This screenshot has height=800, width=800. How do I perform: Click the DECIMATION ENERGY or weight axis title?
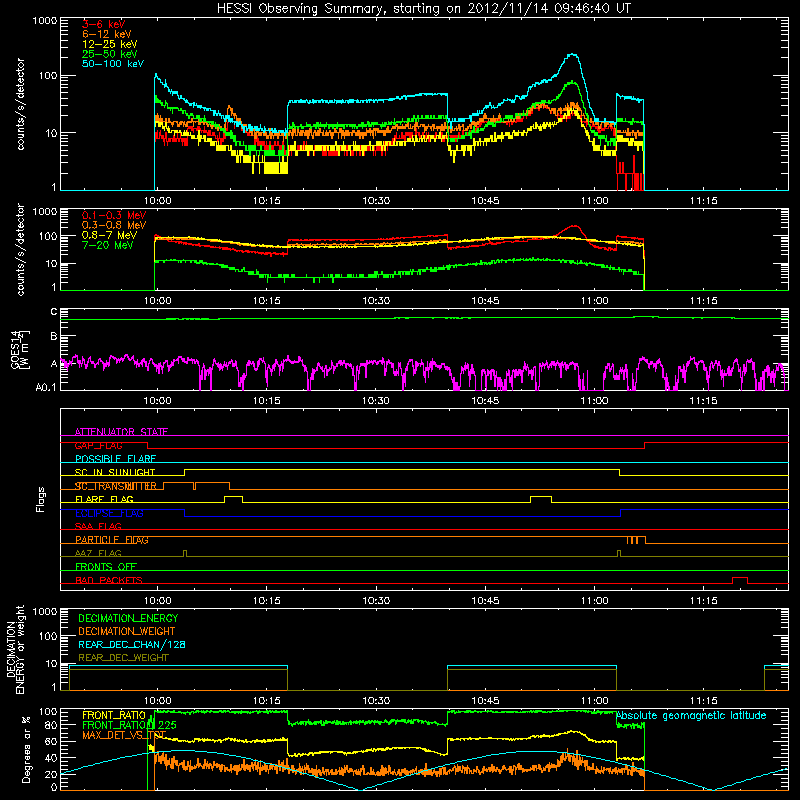click(x=15, y=649)
